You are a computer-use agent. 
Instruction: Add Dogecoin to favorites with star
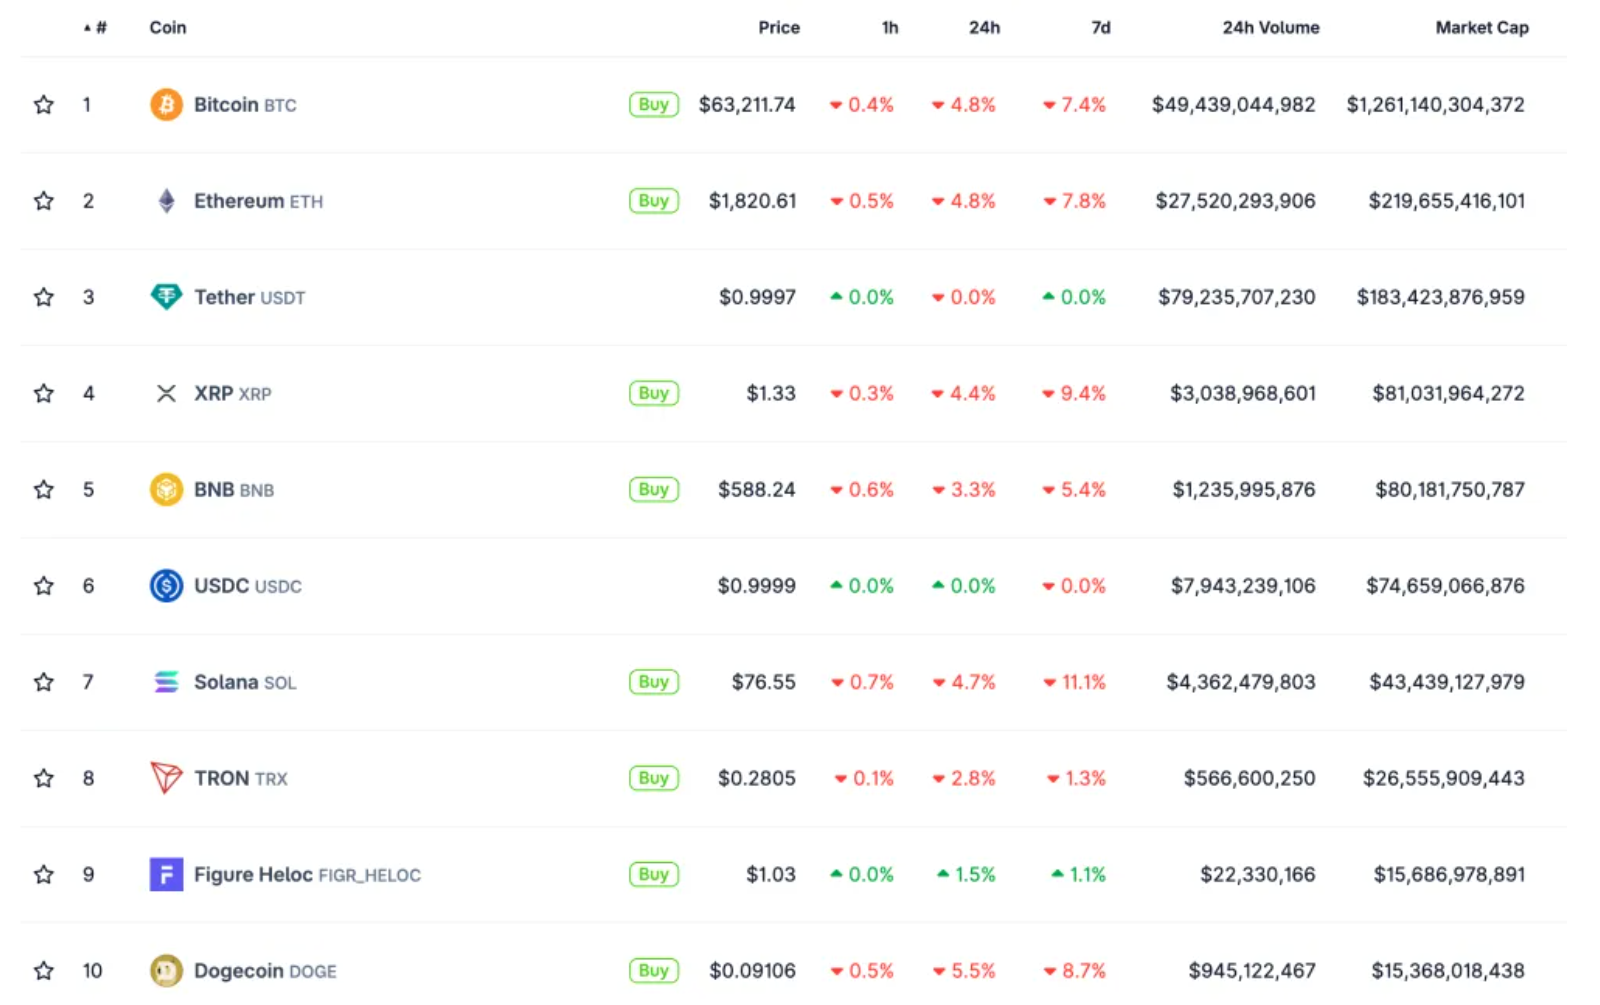[44, 970]
